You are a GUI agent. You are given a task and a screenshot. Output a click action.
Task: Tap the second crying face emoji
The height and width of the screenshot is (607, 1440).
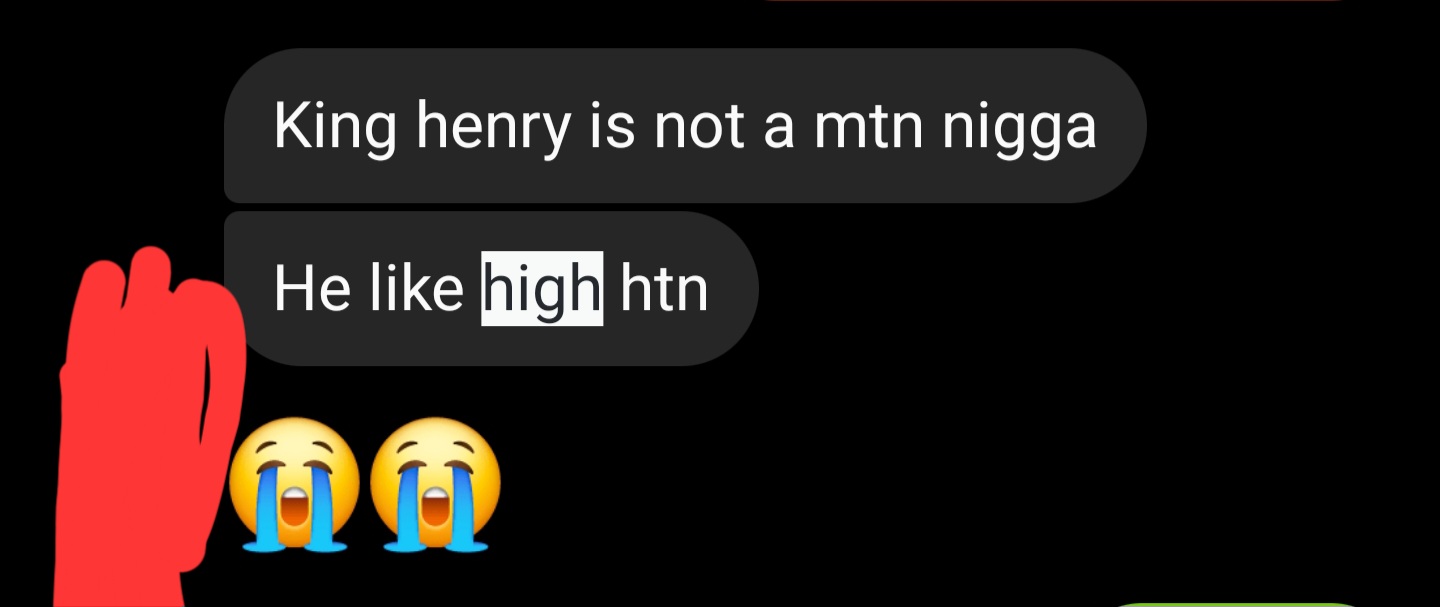(x=435, y=484)
